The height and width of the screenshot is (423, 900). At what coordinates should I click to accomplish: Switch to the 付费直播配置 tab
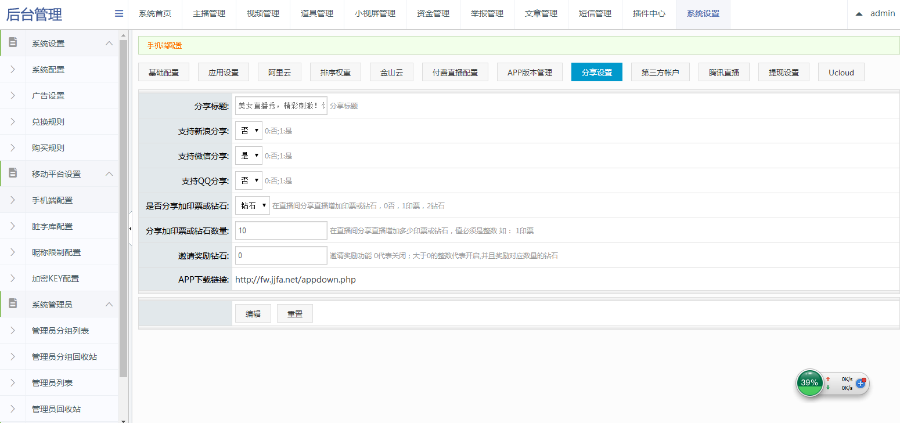[x=455, y=72]
